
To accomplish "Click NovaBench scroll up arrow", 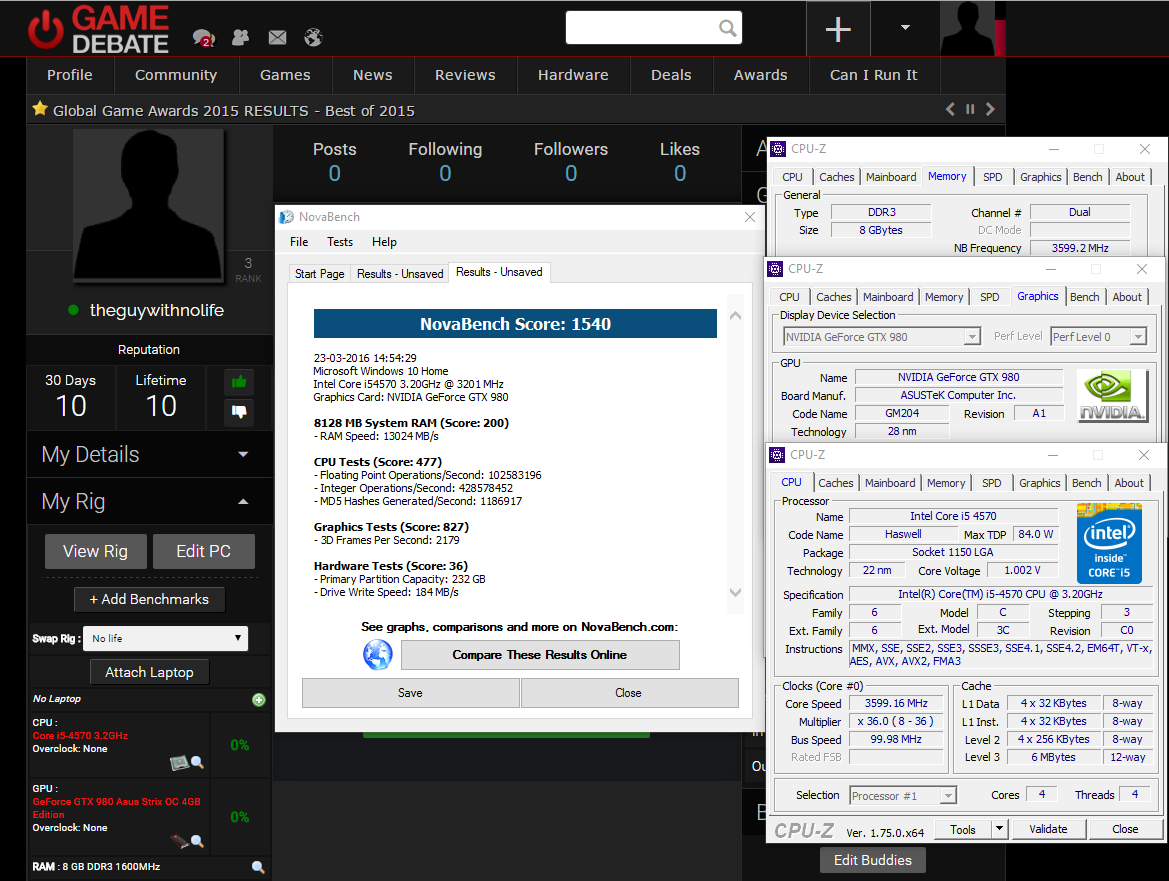I will (x=735, y=316).
